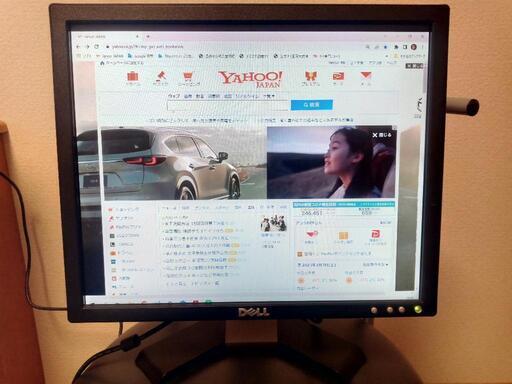Open the bookmarks bar overflow chevron

coord(387,56)
